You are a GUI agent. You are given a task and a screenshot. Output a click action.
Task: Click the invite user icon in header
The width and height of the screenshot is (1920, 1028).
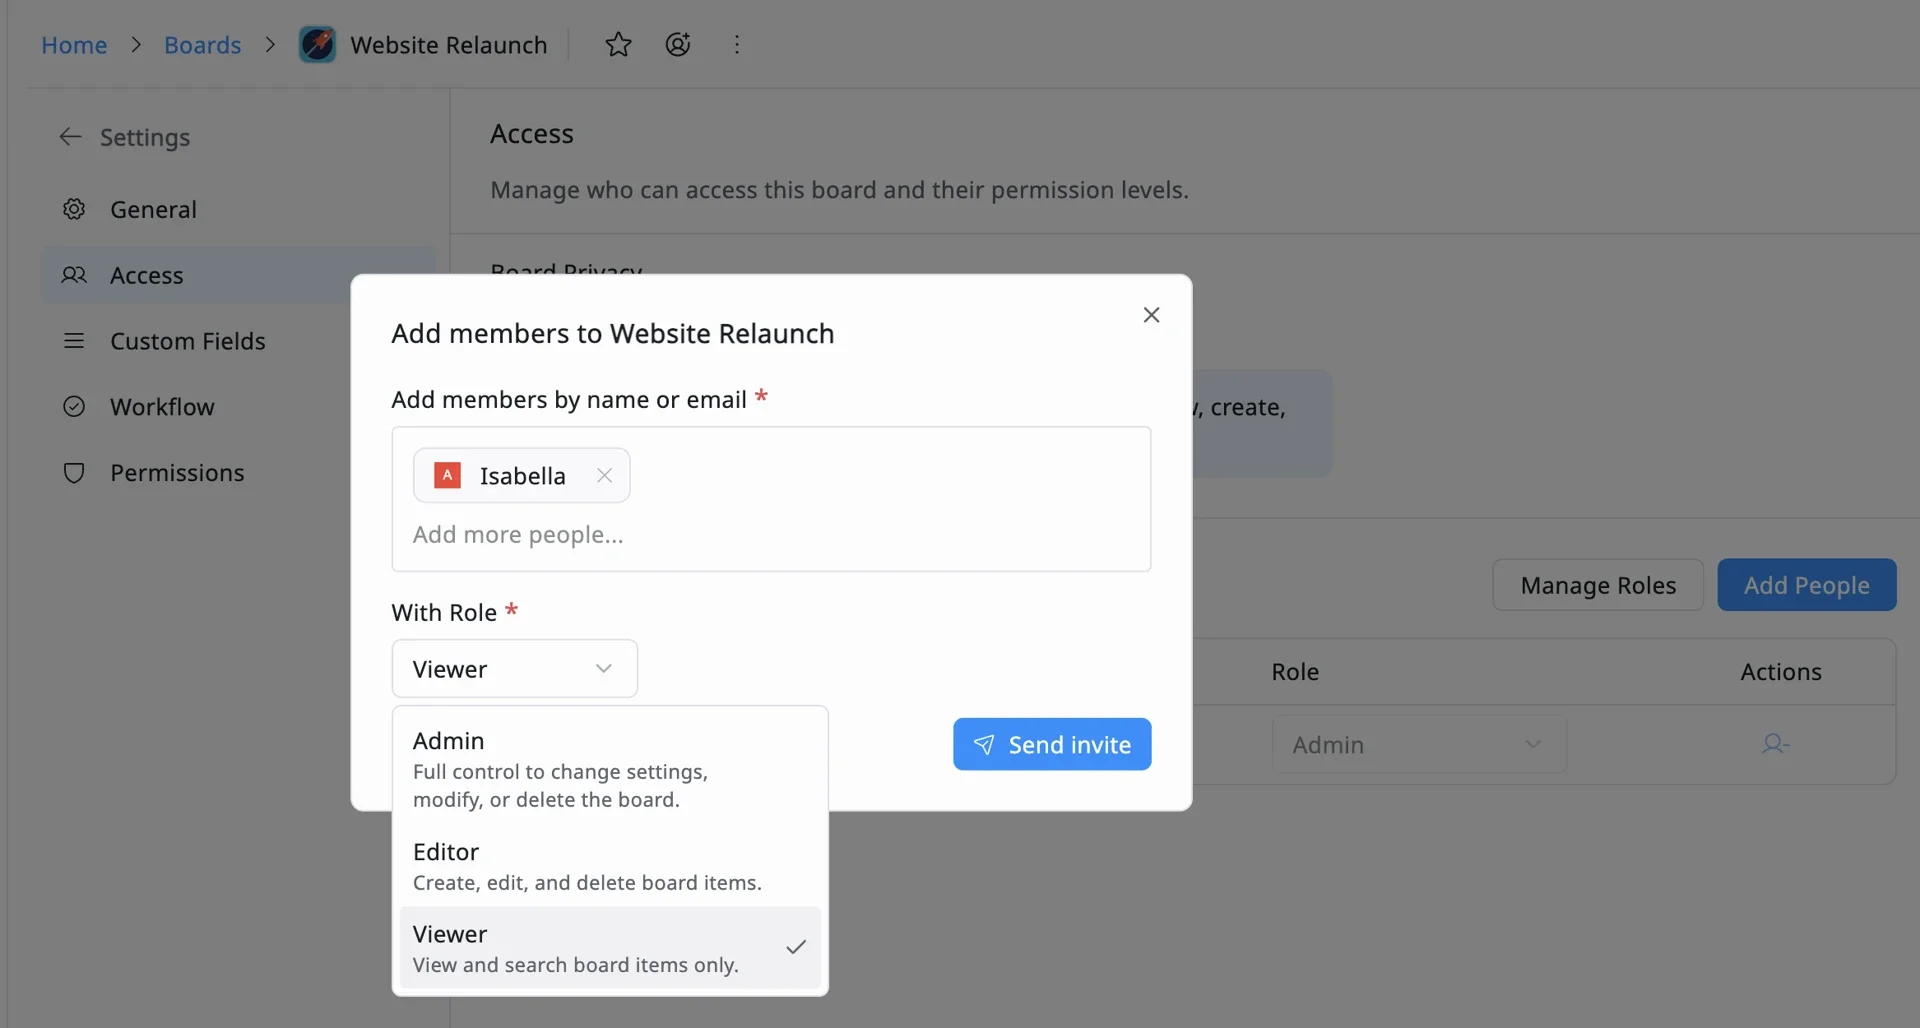pyautogui.click(x=678, y=45)
